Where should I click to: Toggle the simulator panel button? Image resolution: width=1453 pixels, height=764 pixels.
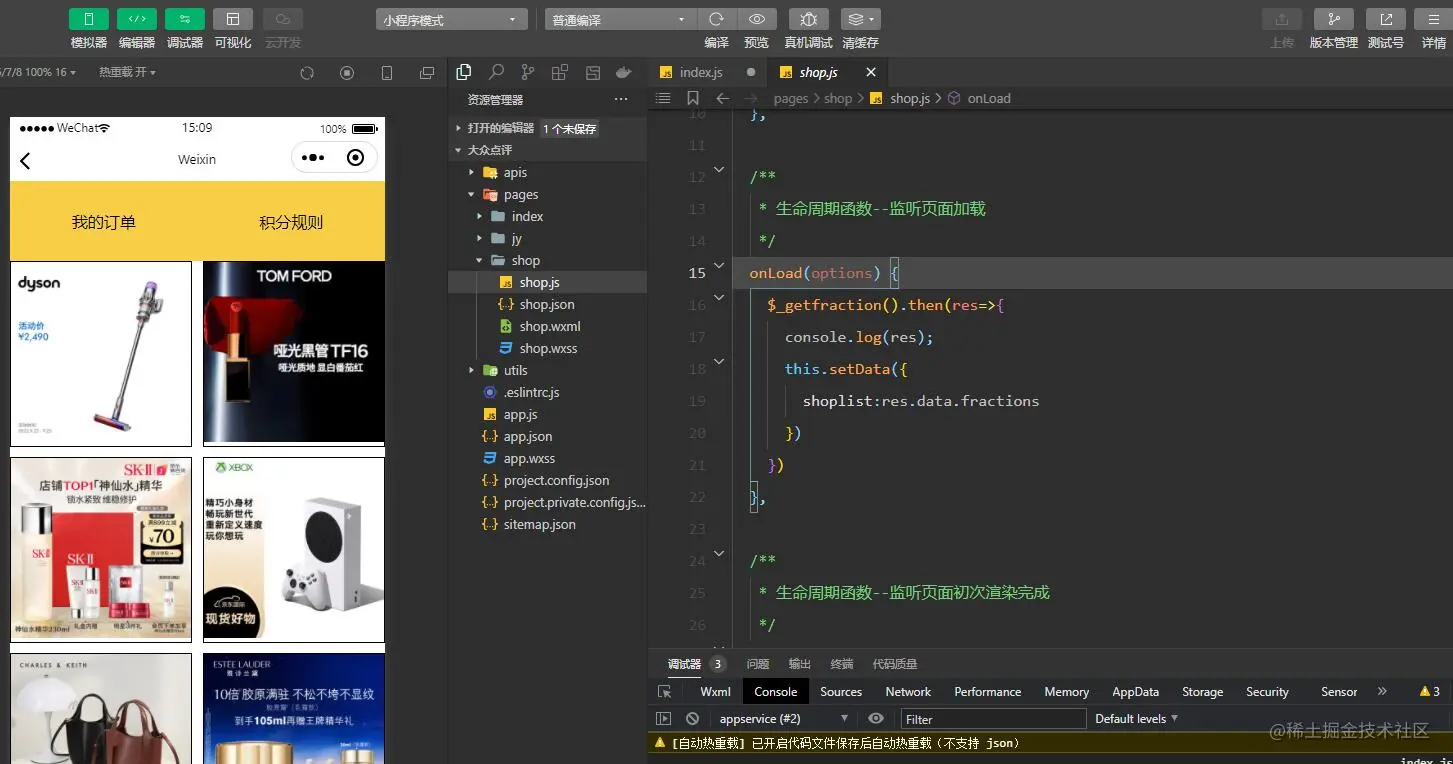(88, 19)
